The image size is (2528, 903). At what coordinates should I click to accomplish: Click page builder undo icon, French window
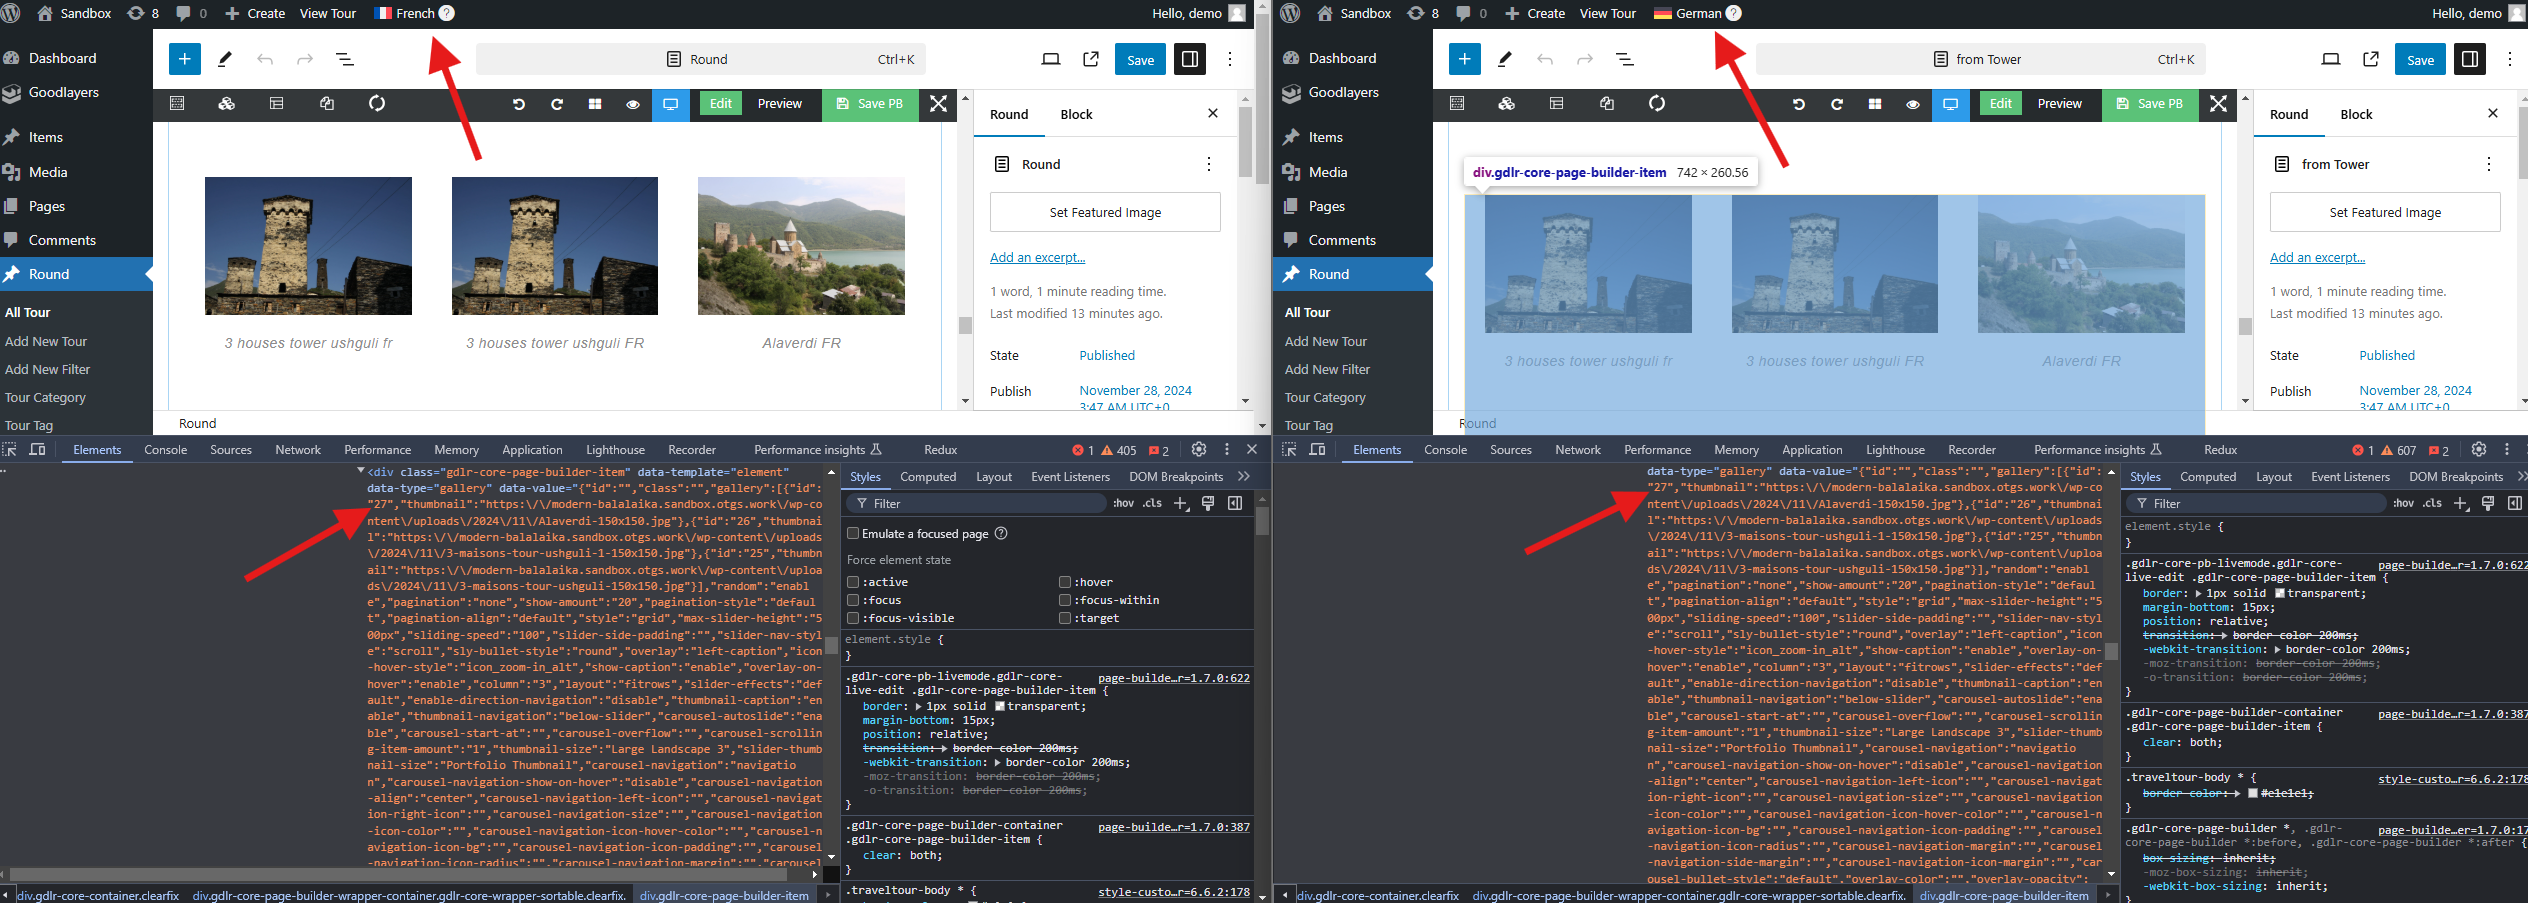(x=519, y=104)
